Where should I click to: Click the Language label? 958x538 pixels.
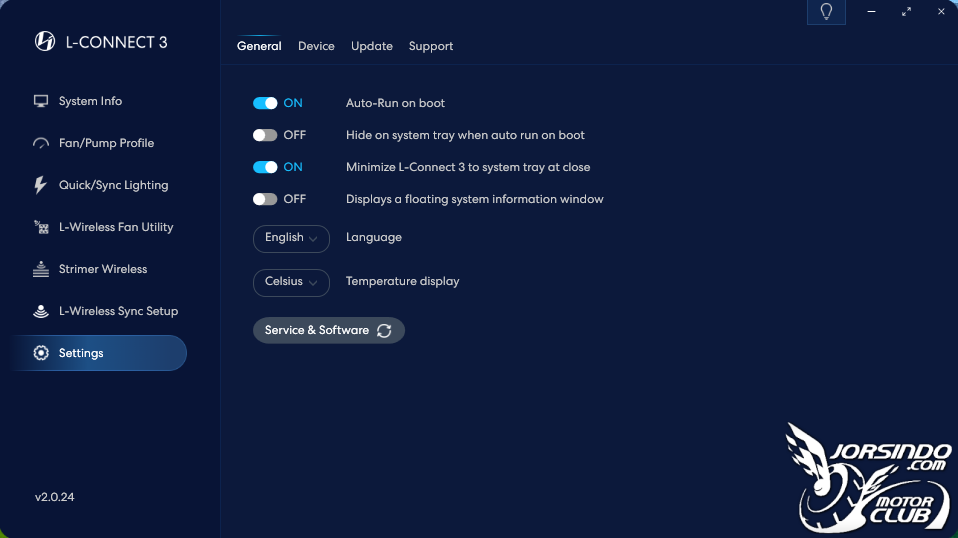(374, 238)
